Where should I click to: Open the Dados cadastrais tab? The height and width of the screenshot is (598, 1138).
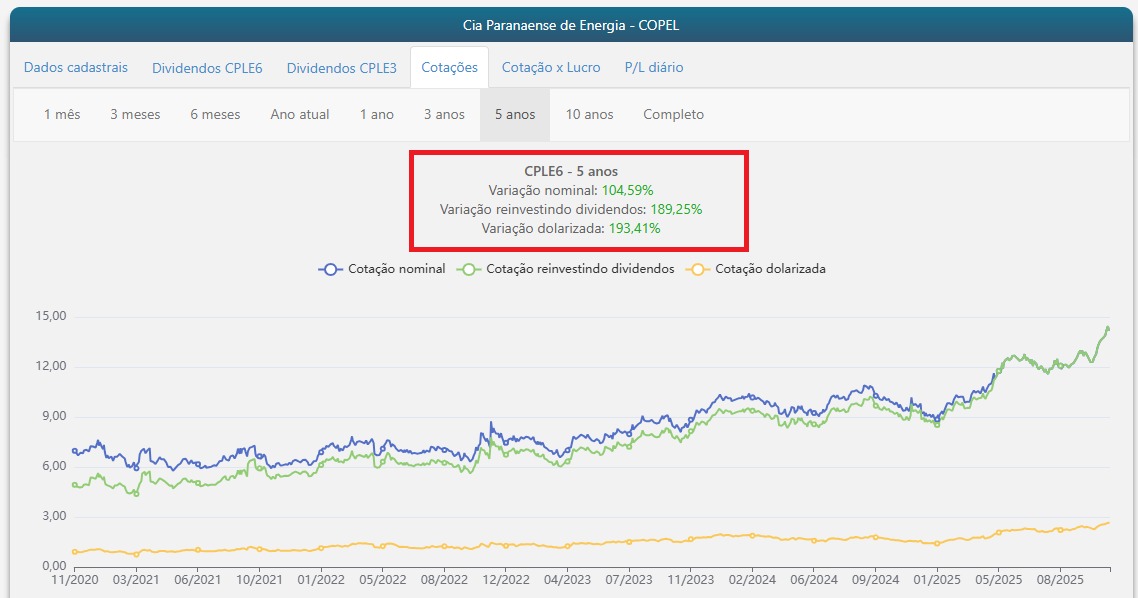(x=76, y=68)
